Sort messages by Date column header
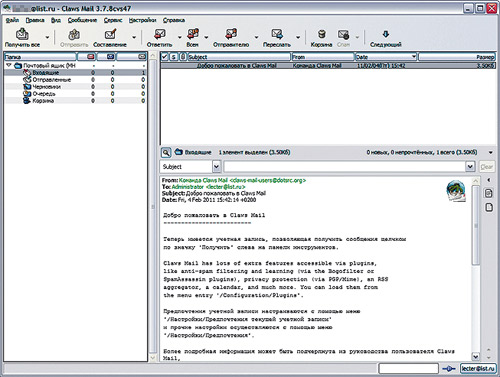The width and height of the screenshot is (500, 377). (x=386, y=57)
